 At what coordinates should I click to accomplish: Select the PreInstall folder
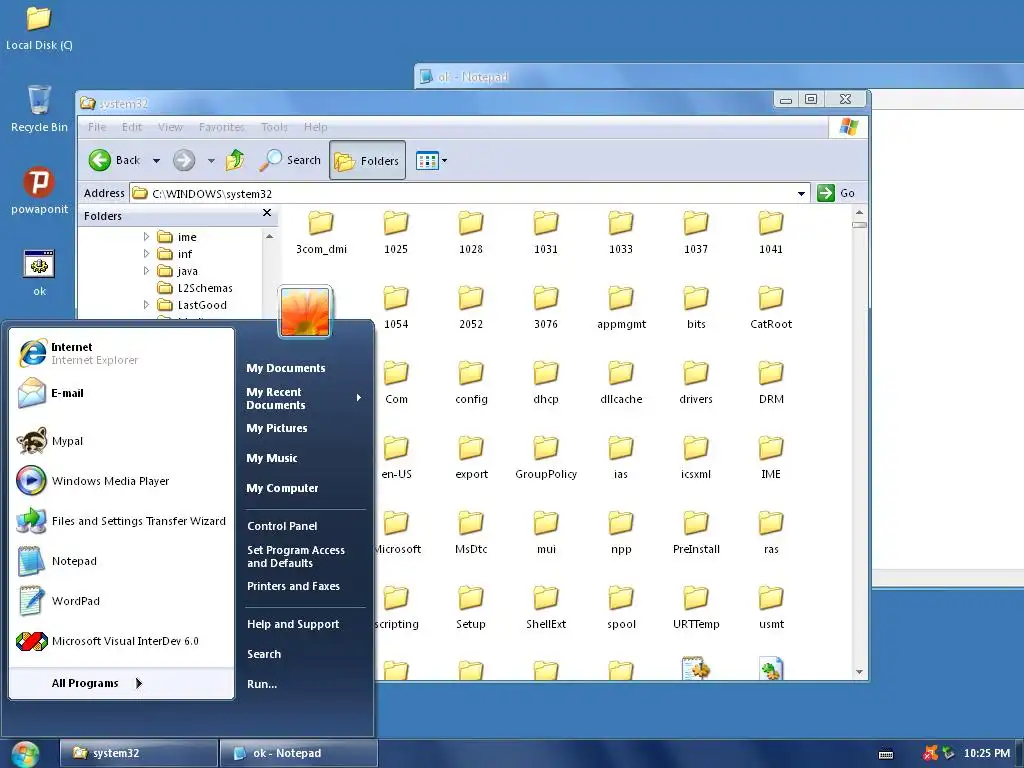coord(696,533)
